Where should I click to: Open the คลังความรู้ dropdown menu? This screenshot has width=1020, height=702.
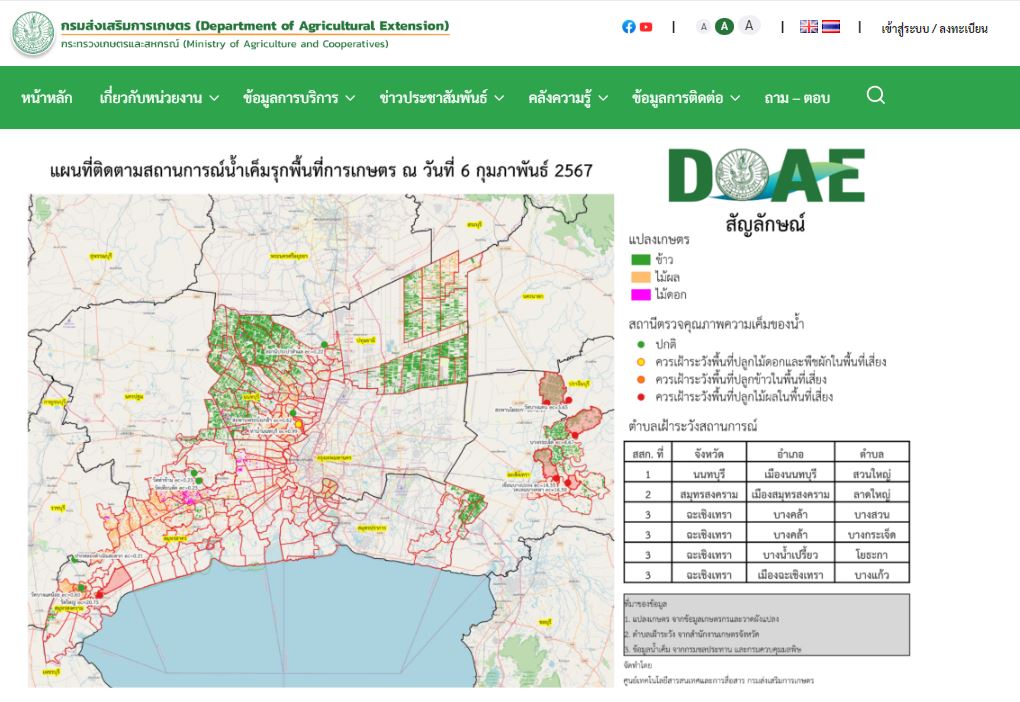[568, 98]
